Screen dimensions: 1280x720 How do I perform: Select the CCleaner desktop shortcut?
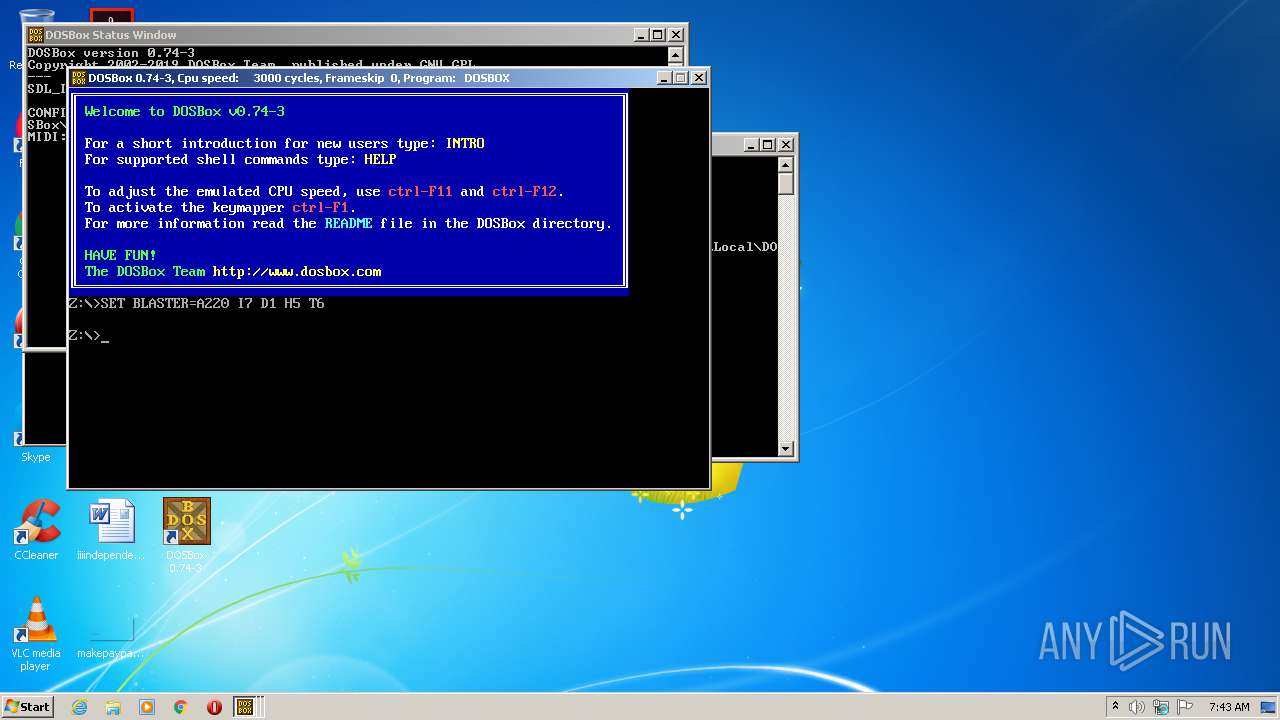[36, 530]
